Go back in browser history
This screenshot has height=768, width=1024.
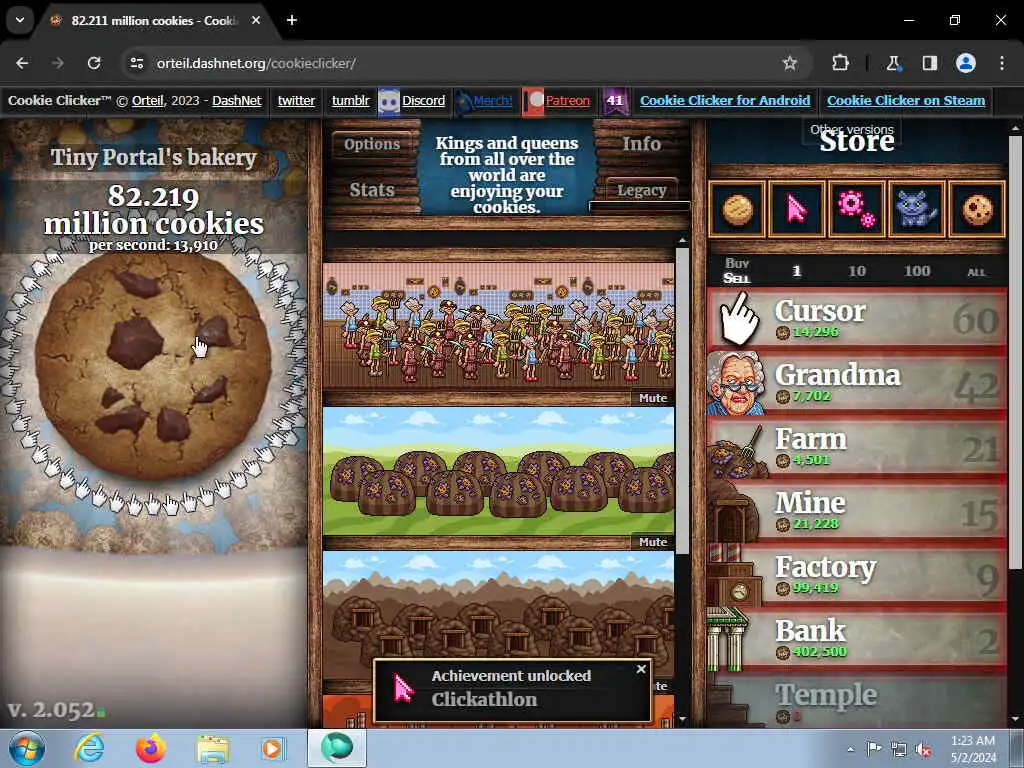pyautogui.click(x=22, y=63)
